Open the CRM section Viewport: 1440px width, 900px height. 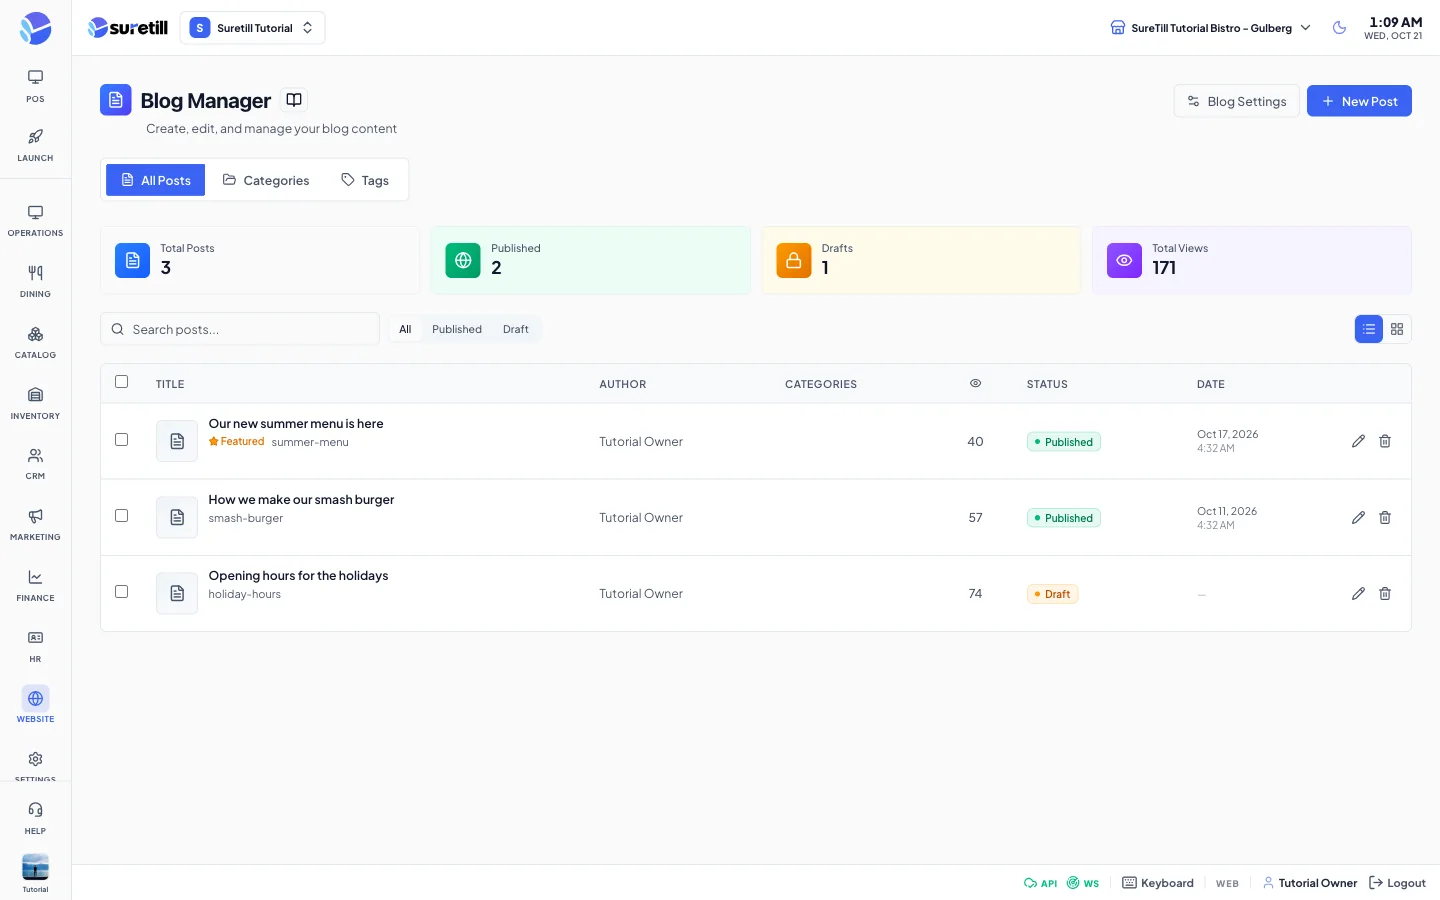click(35, 464)
